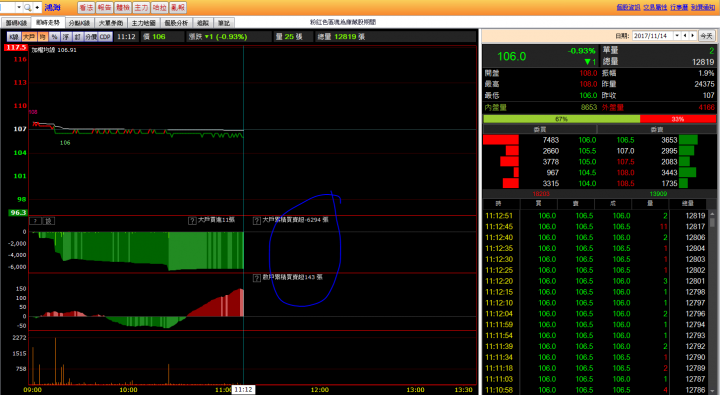Open the 行事曆 calendar link
Screen dimensions: 720x395
click(x=679, y=7)
